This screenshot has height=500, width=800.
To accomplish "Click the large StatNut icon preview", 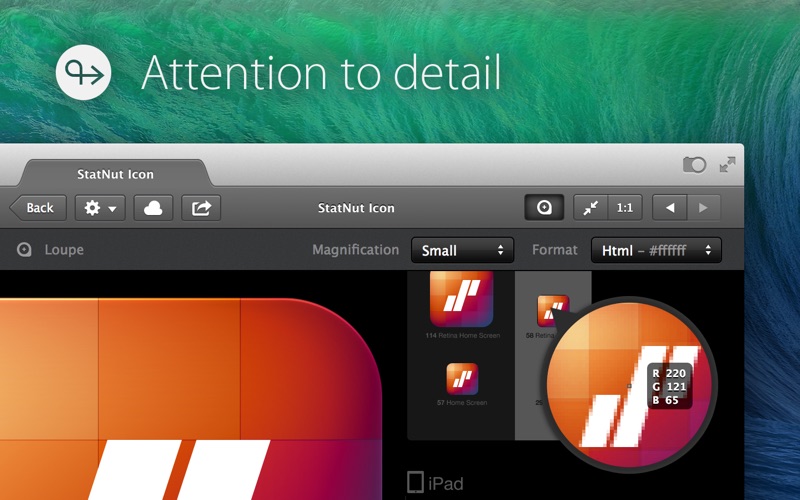I will coord(190,399).
